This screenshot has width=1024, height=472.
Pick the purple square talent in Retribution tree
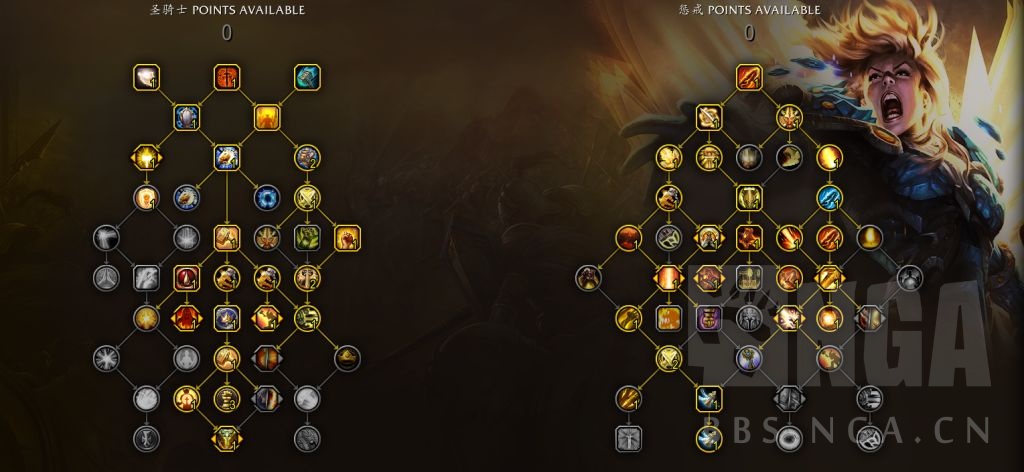pos(709,319)
